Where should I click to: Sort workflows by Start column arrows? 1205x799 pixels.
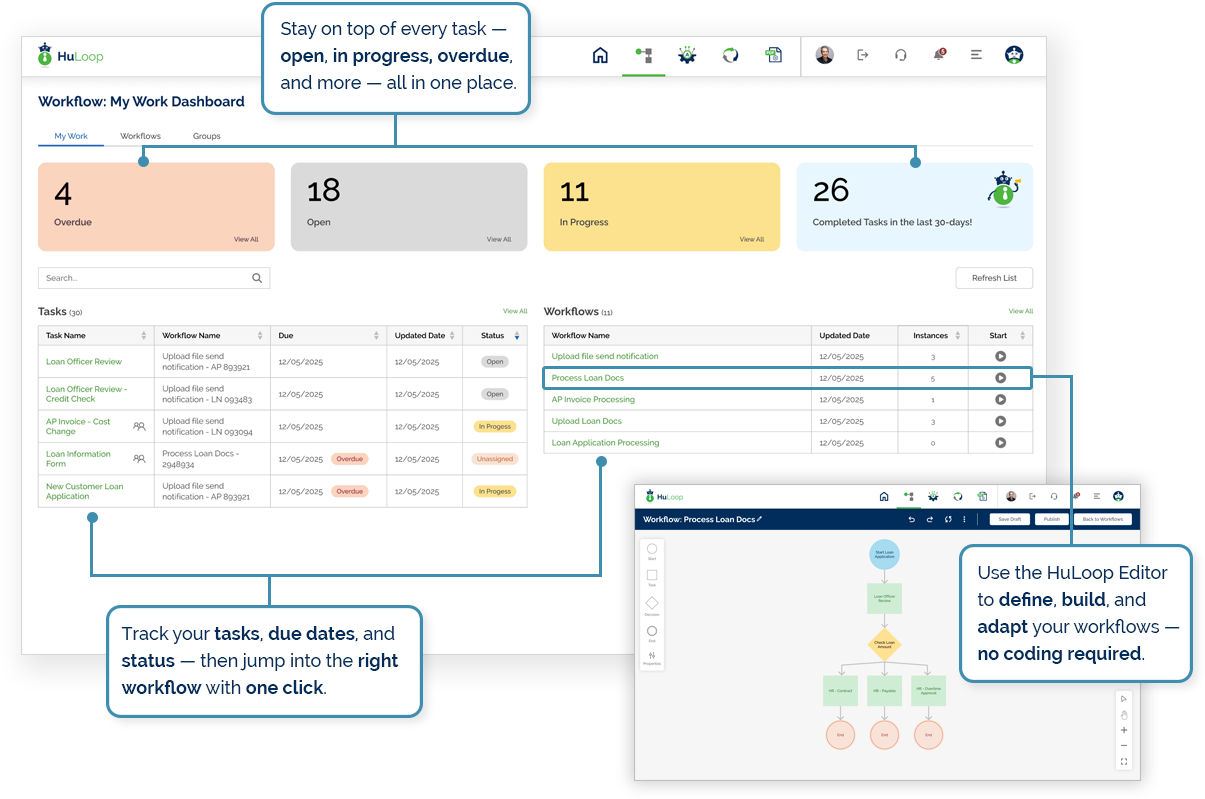[x=1022, y=336]
